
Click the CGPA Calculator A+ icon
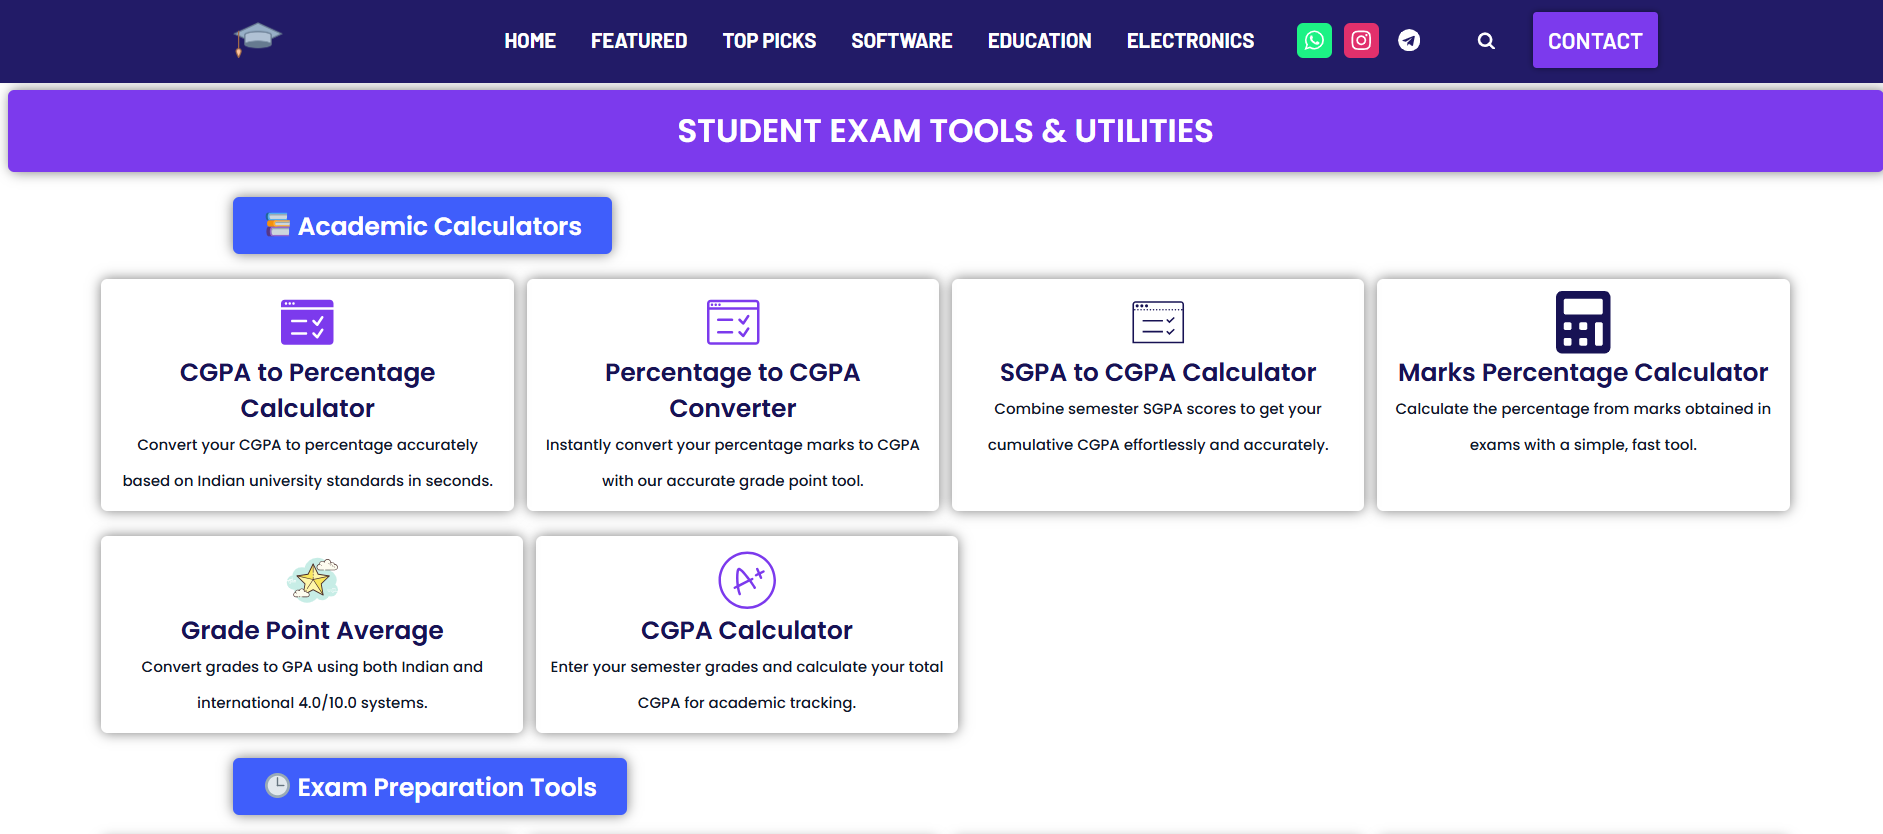pos(747,580)
